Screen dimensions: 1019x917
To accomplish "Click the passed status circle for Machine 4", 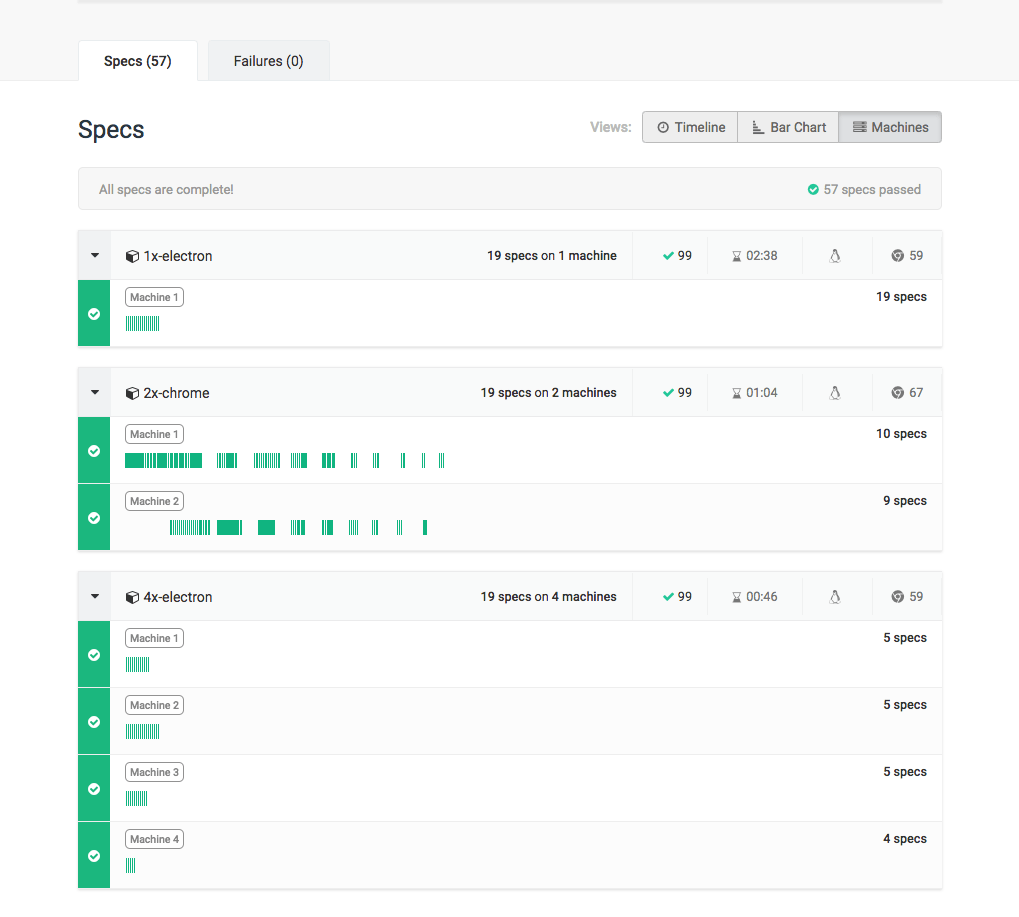I will (93, 855).
